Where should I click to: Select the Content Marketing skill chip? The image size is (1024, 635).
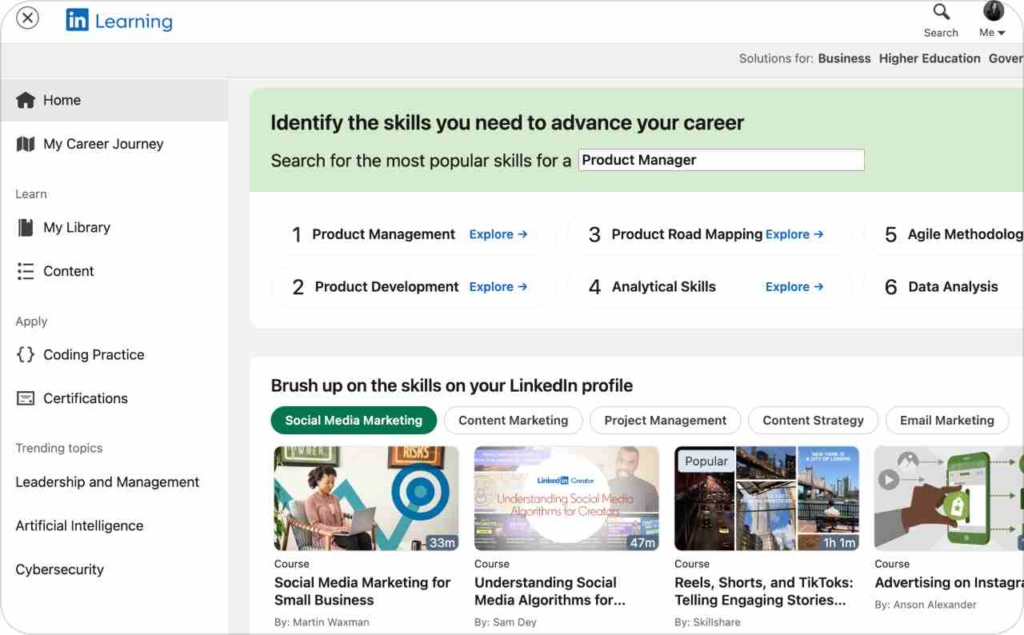coord(513,420)
